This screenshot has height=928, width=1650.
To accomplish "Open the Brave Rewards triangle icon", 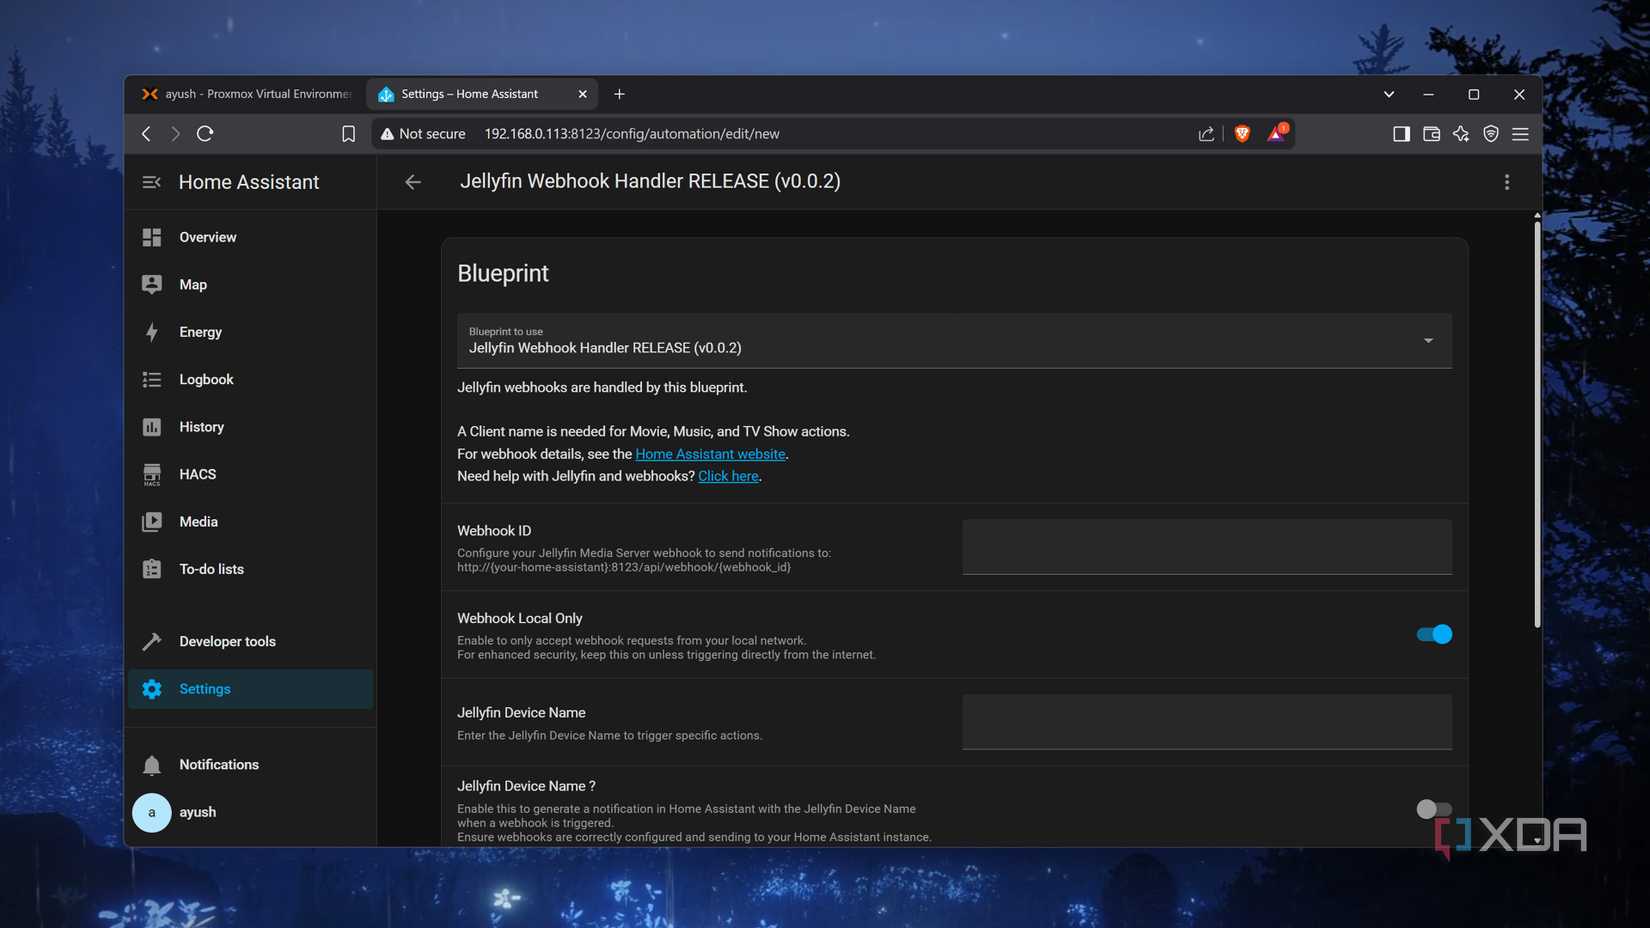I will click(1277, 133).
